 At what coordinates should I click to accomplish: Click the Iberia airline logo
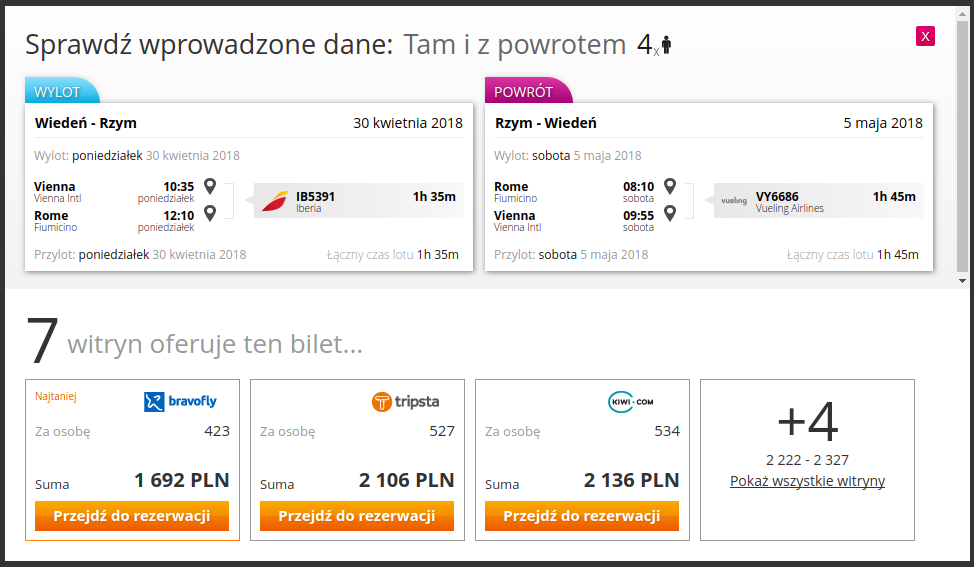pos(275,201)
